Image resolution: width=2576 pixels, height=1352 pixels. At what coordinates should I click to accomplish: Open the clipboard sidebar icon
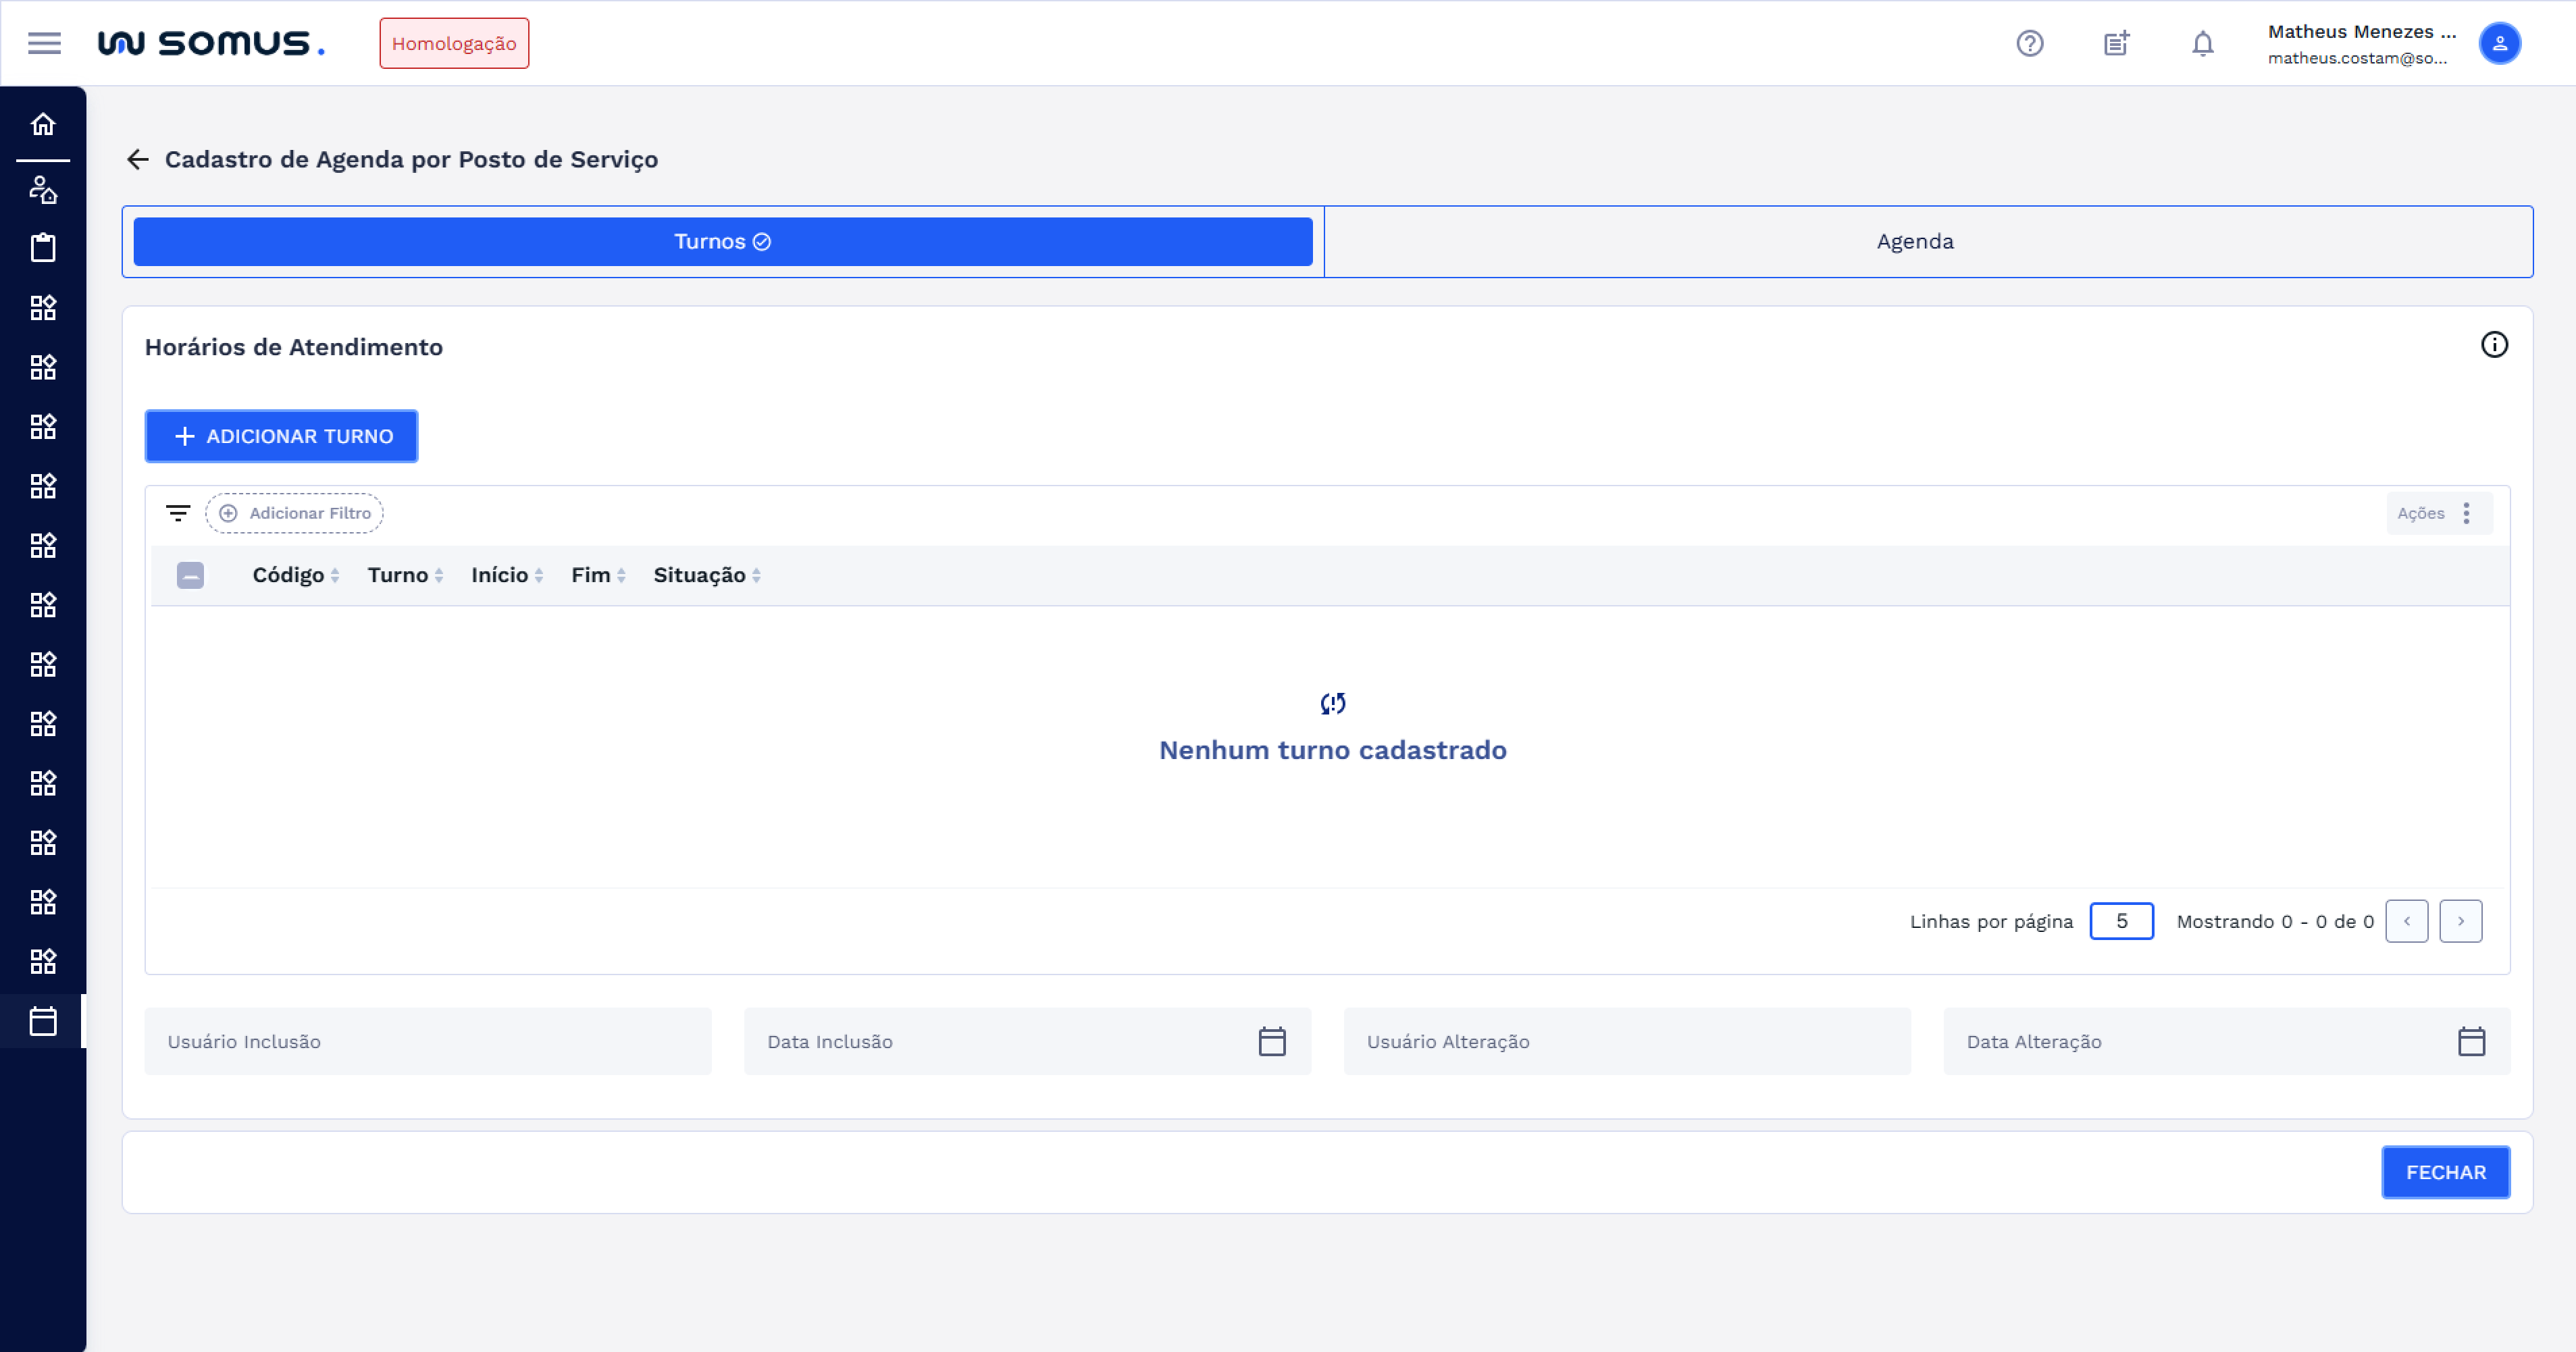point(43,247)
